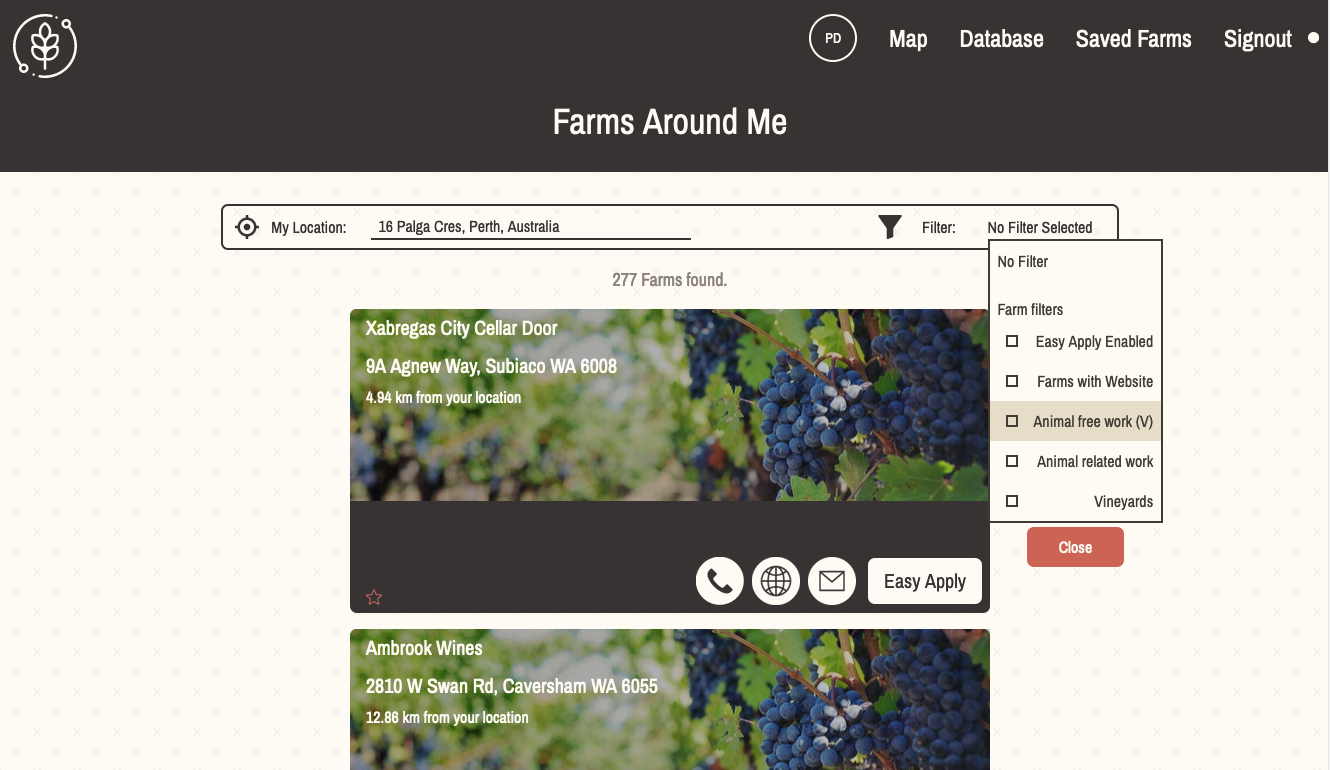Choose the No Filter option

click(1023, 261)
